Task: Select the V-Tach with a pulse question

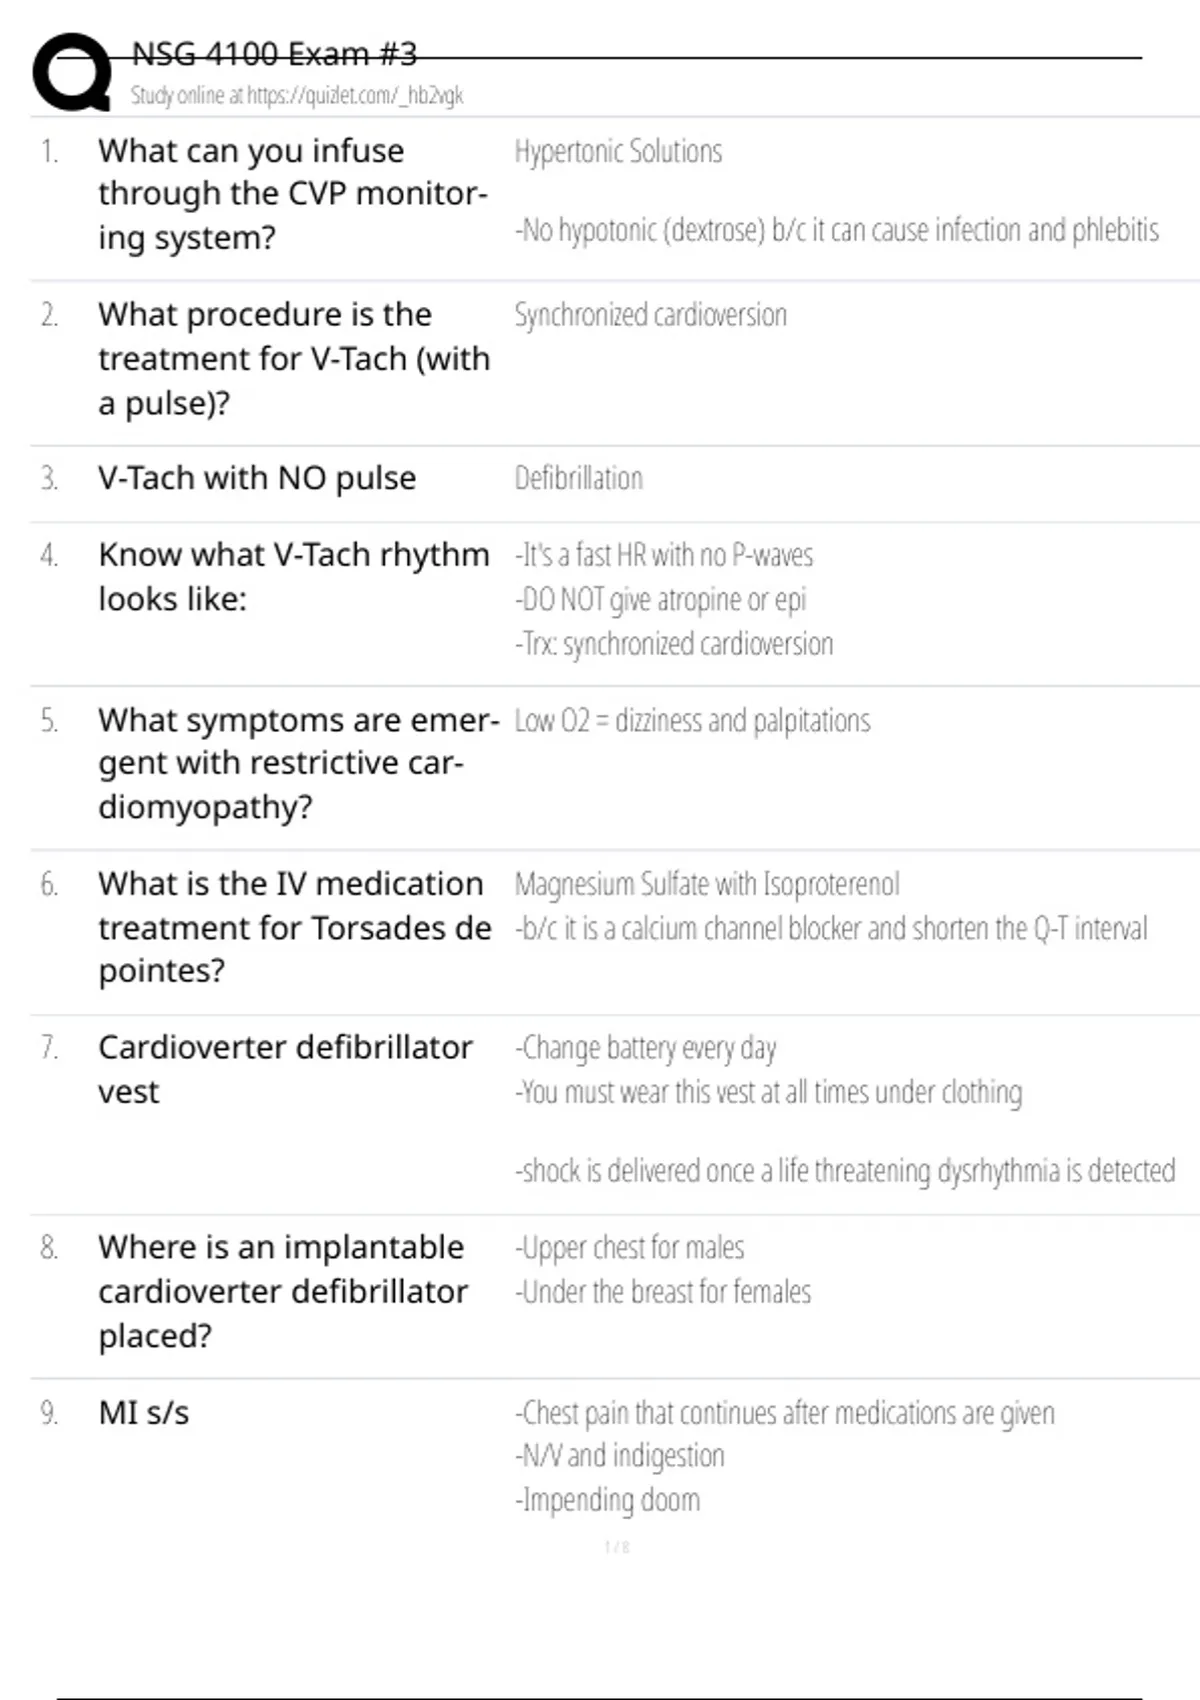Action: [x=294, y=358]
